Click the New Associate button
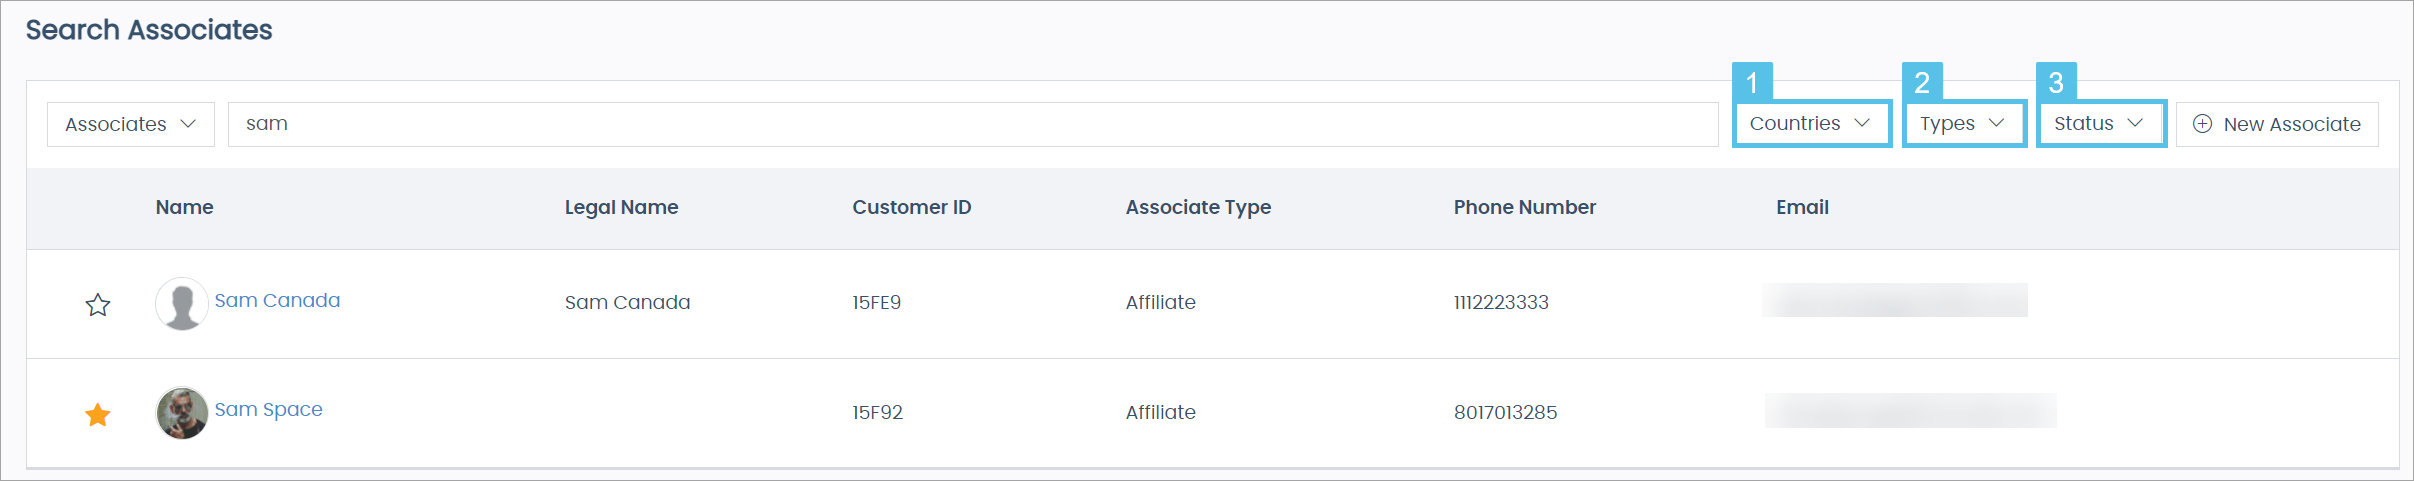Screen dimensions: 2414x481 pyautogui.click(x=2277, y=124)
